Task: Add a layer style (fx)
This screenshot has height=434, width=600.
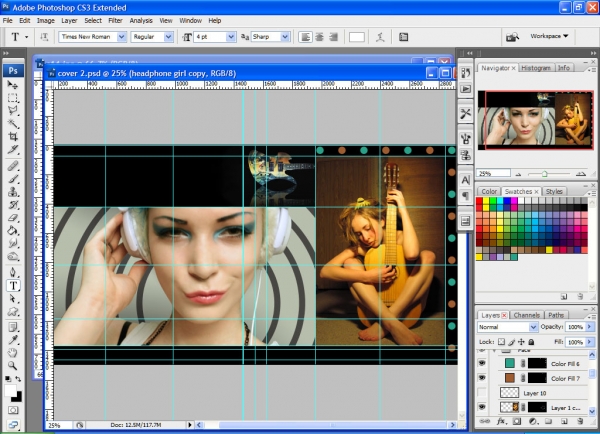Action: click(x=501, y=421)
